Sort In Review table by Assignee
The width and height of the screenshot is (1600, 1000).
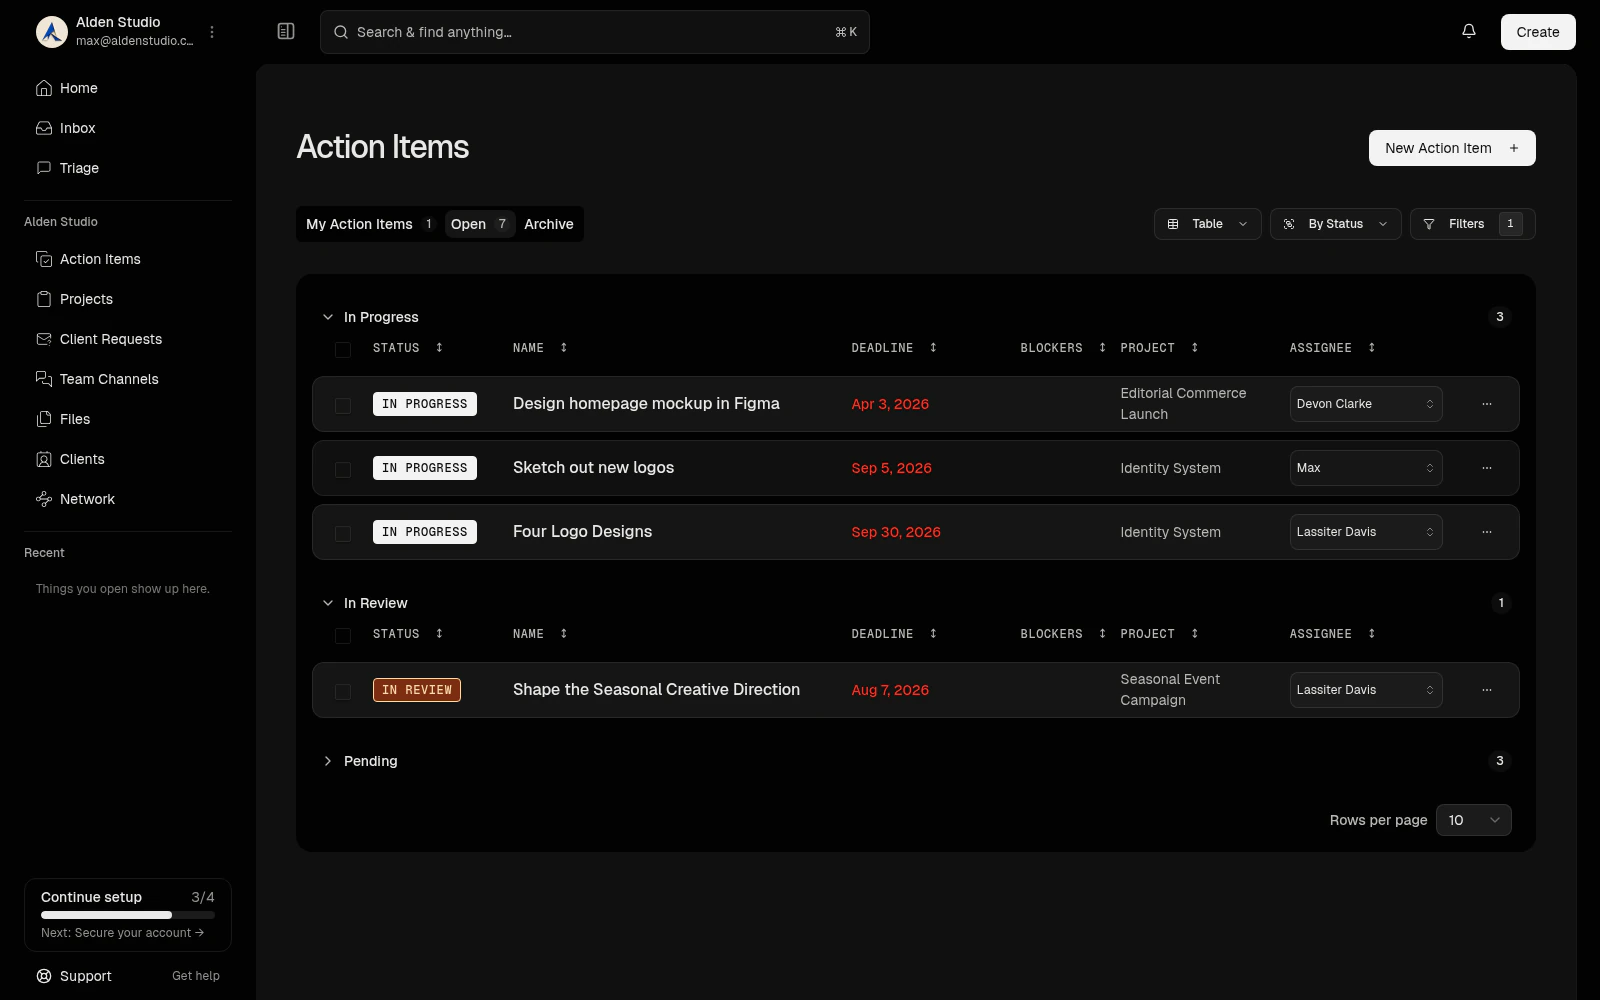tap(1332, 634)
